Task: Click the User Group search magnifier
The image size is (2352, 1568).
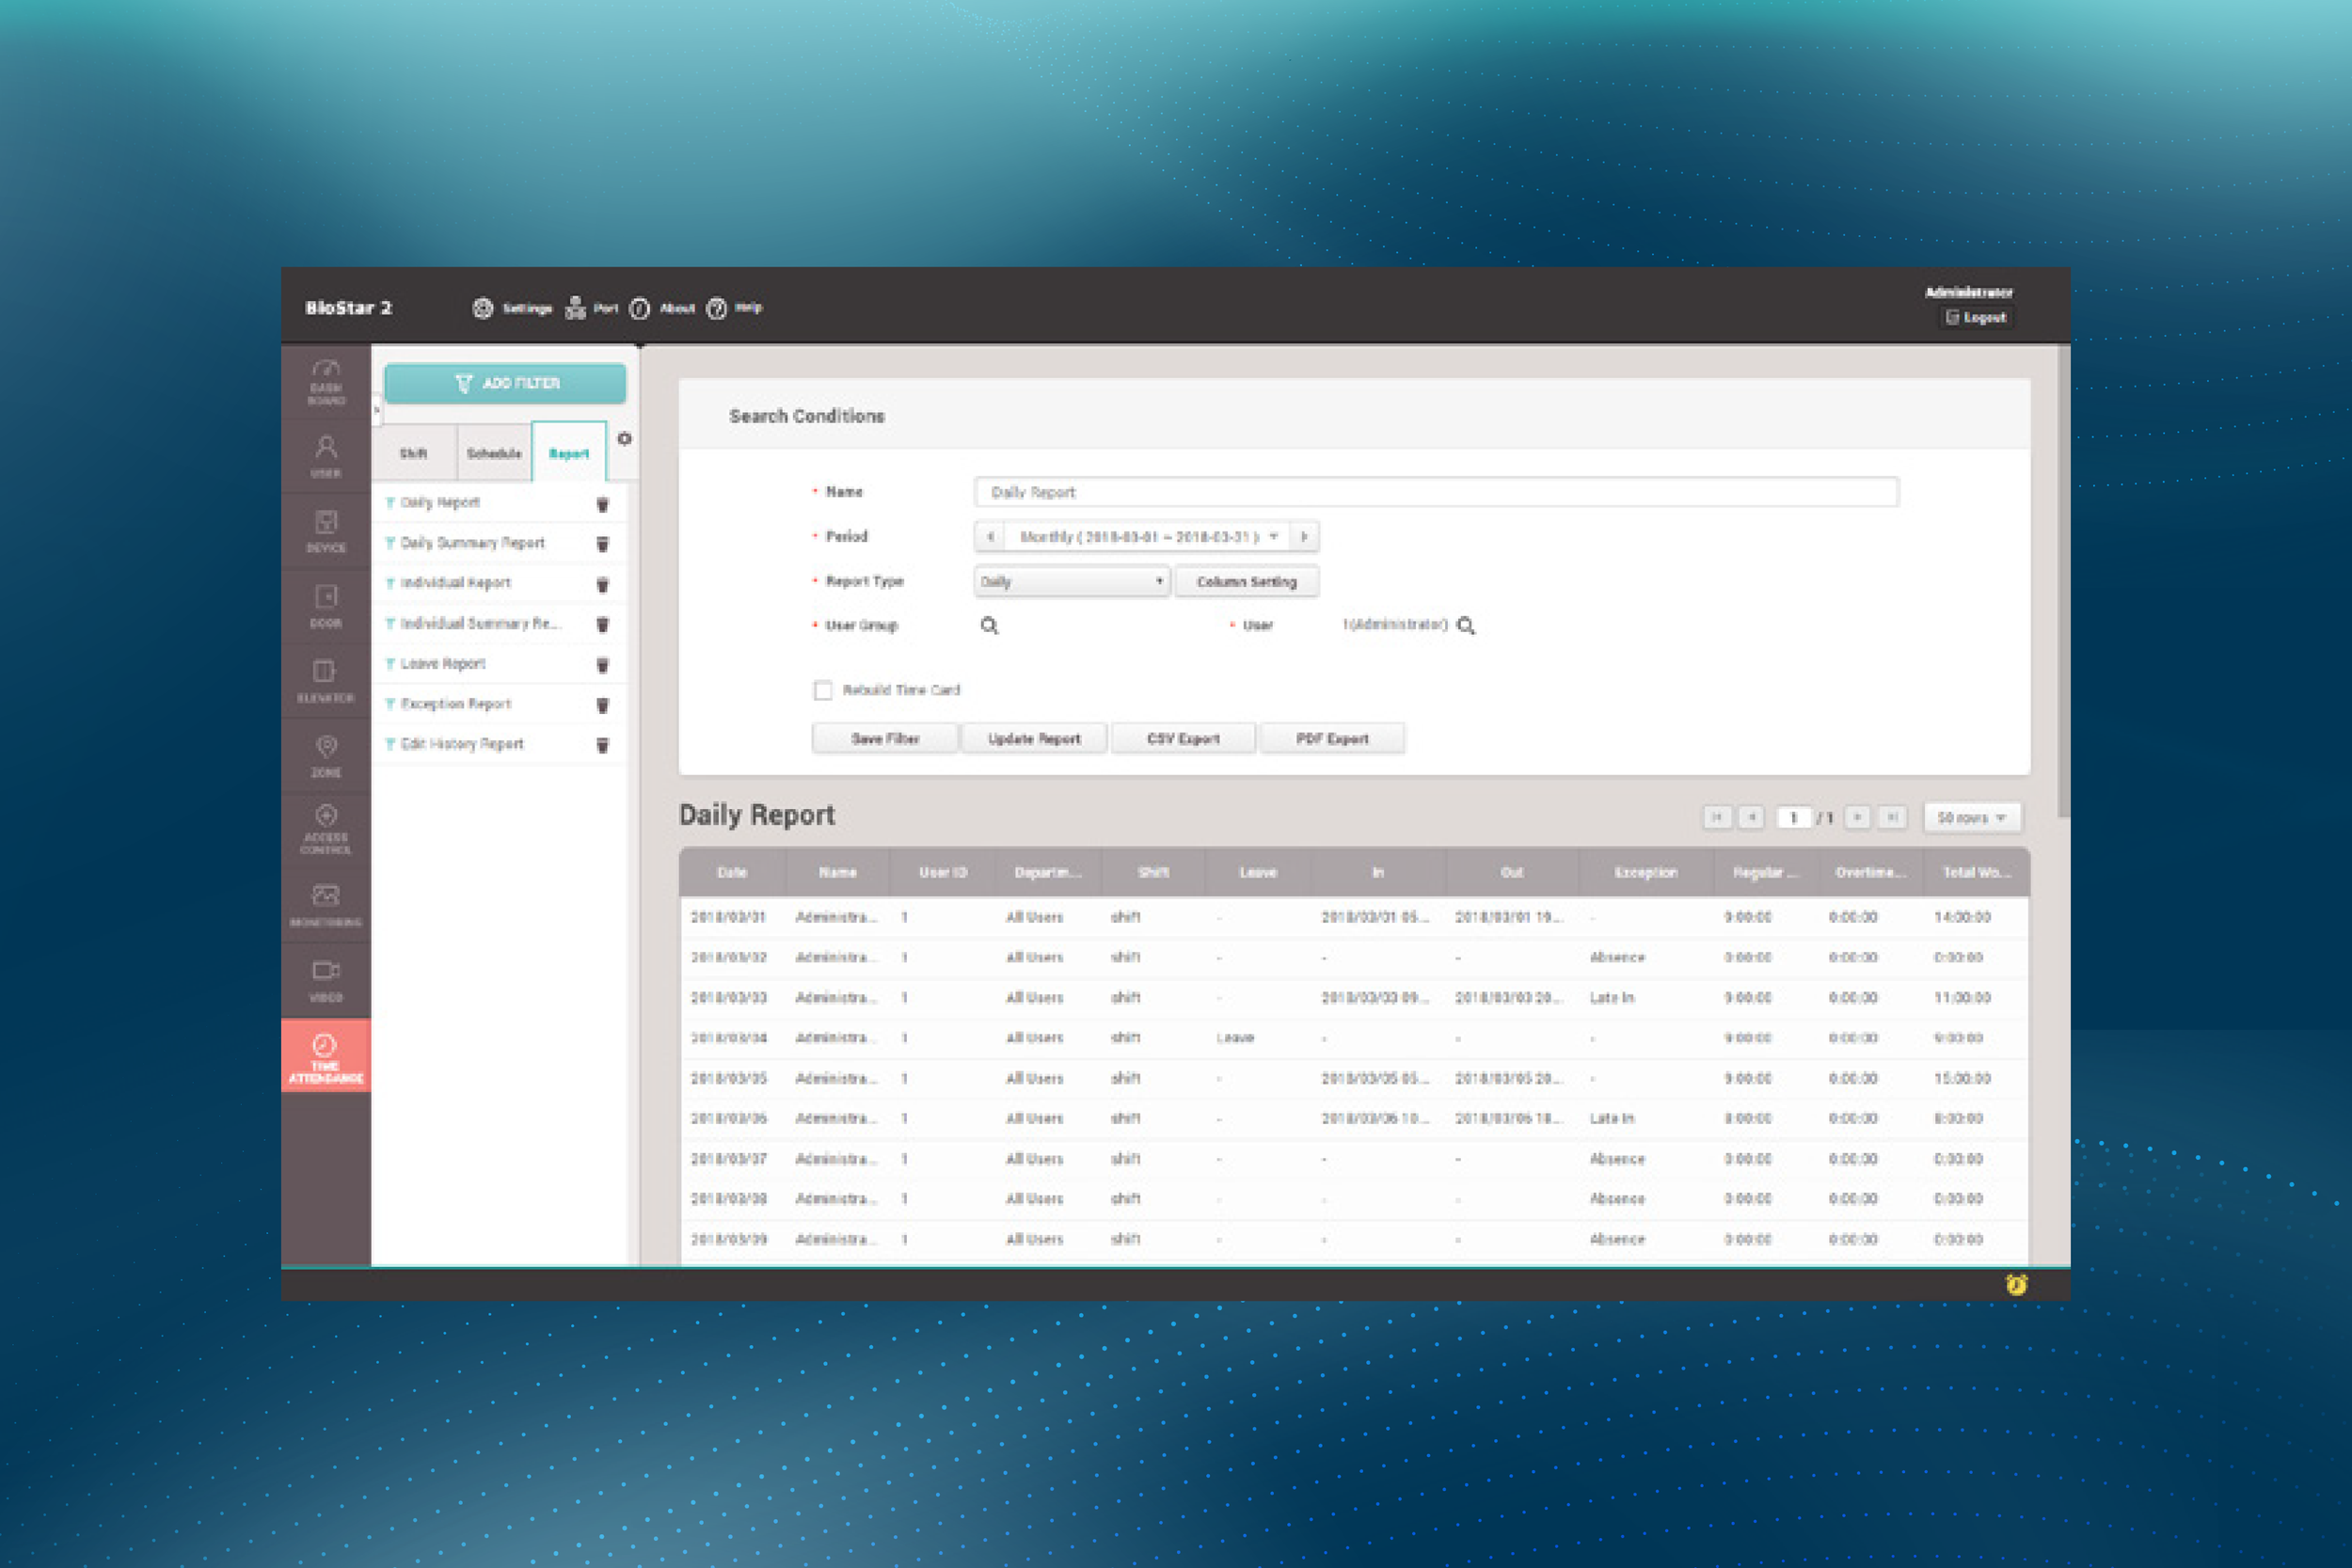Action: point(989,626)
